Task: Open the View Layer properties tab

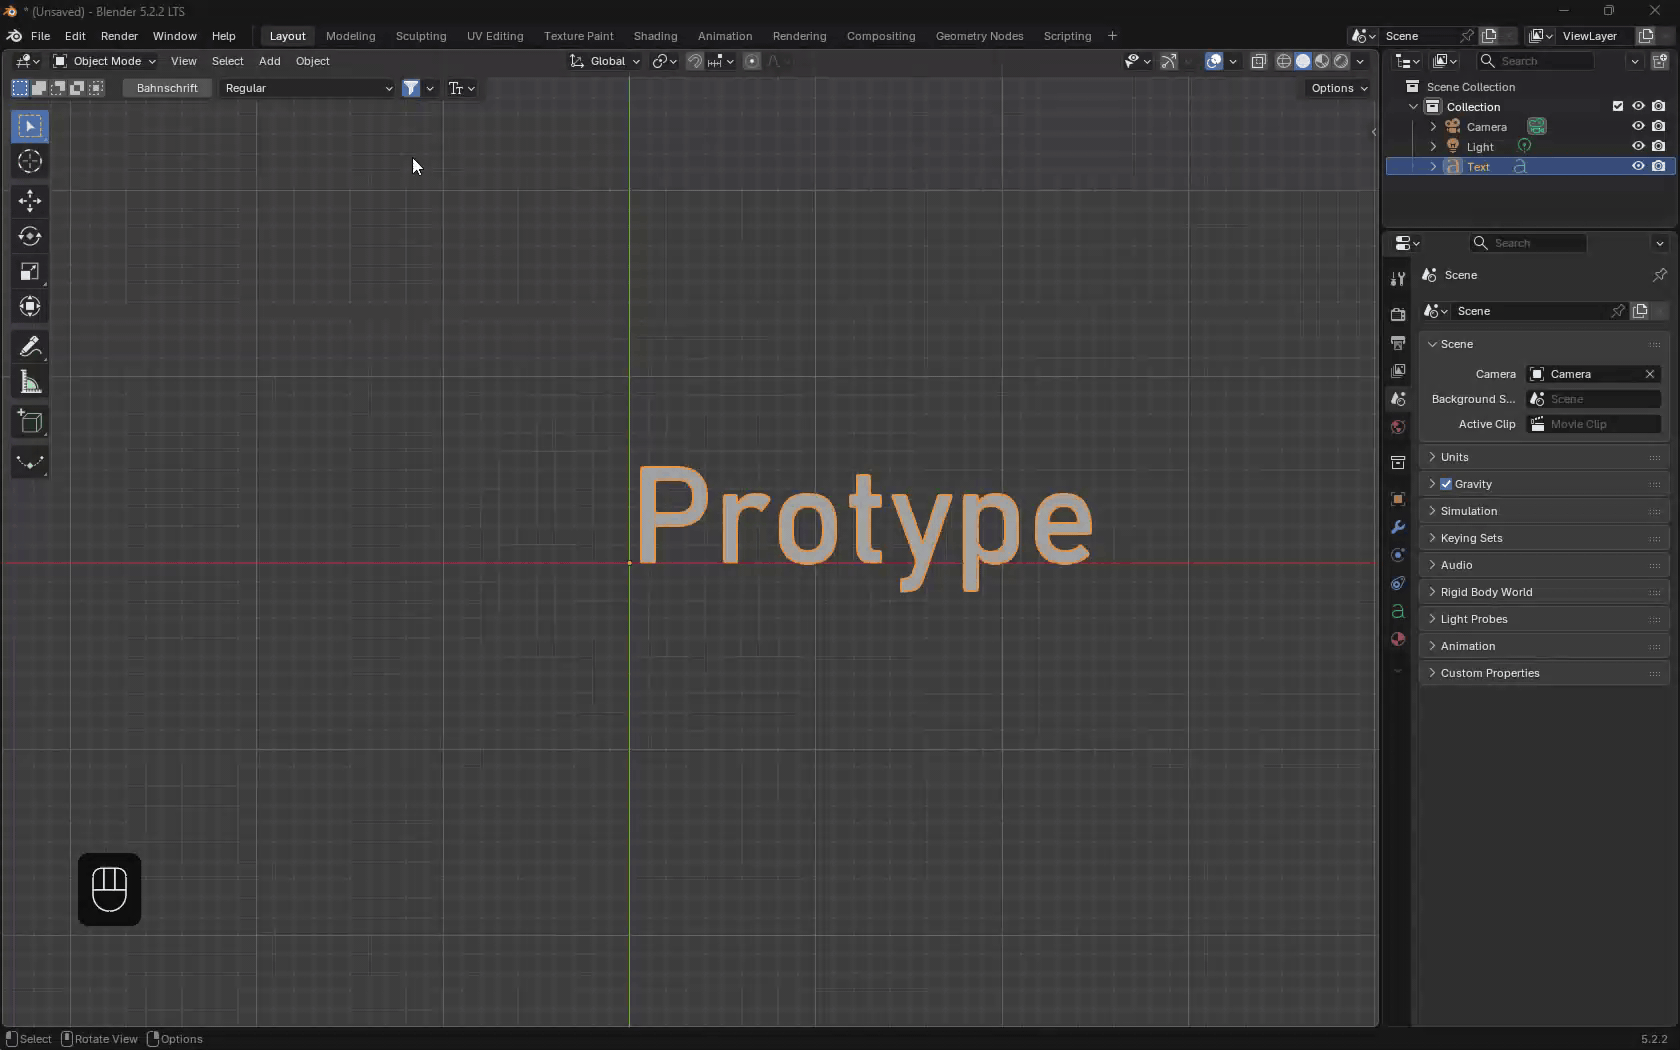Action: click(x=1398, y=371)
